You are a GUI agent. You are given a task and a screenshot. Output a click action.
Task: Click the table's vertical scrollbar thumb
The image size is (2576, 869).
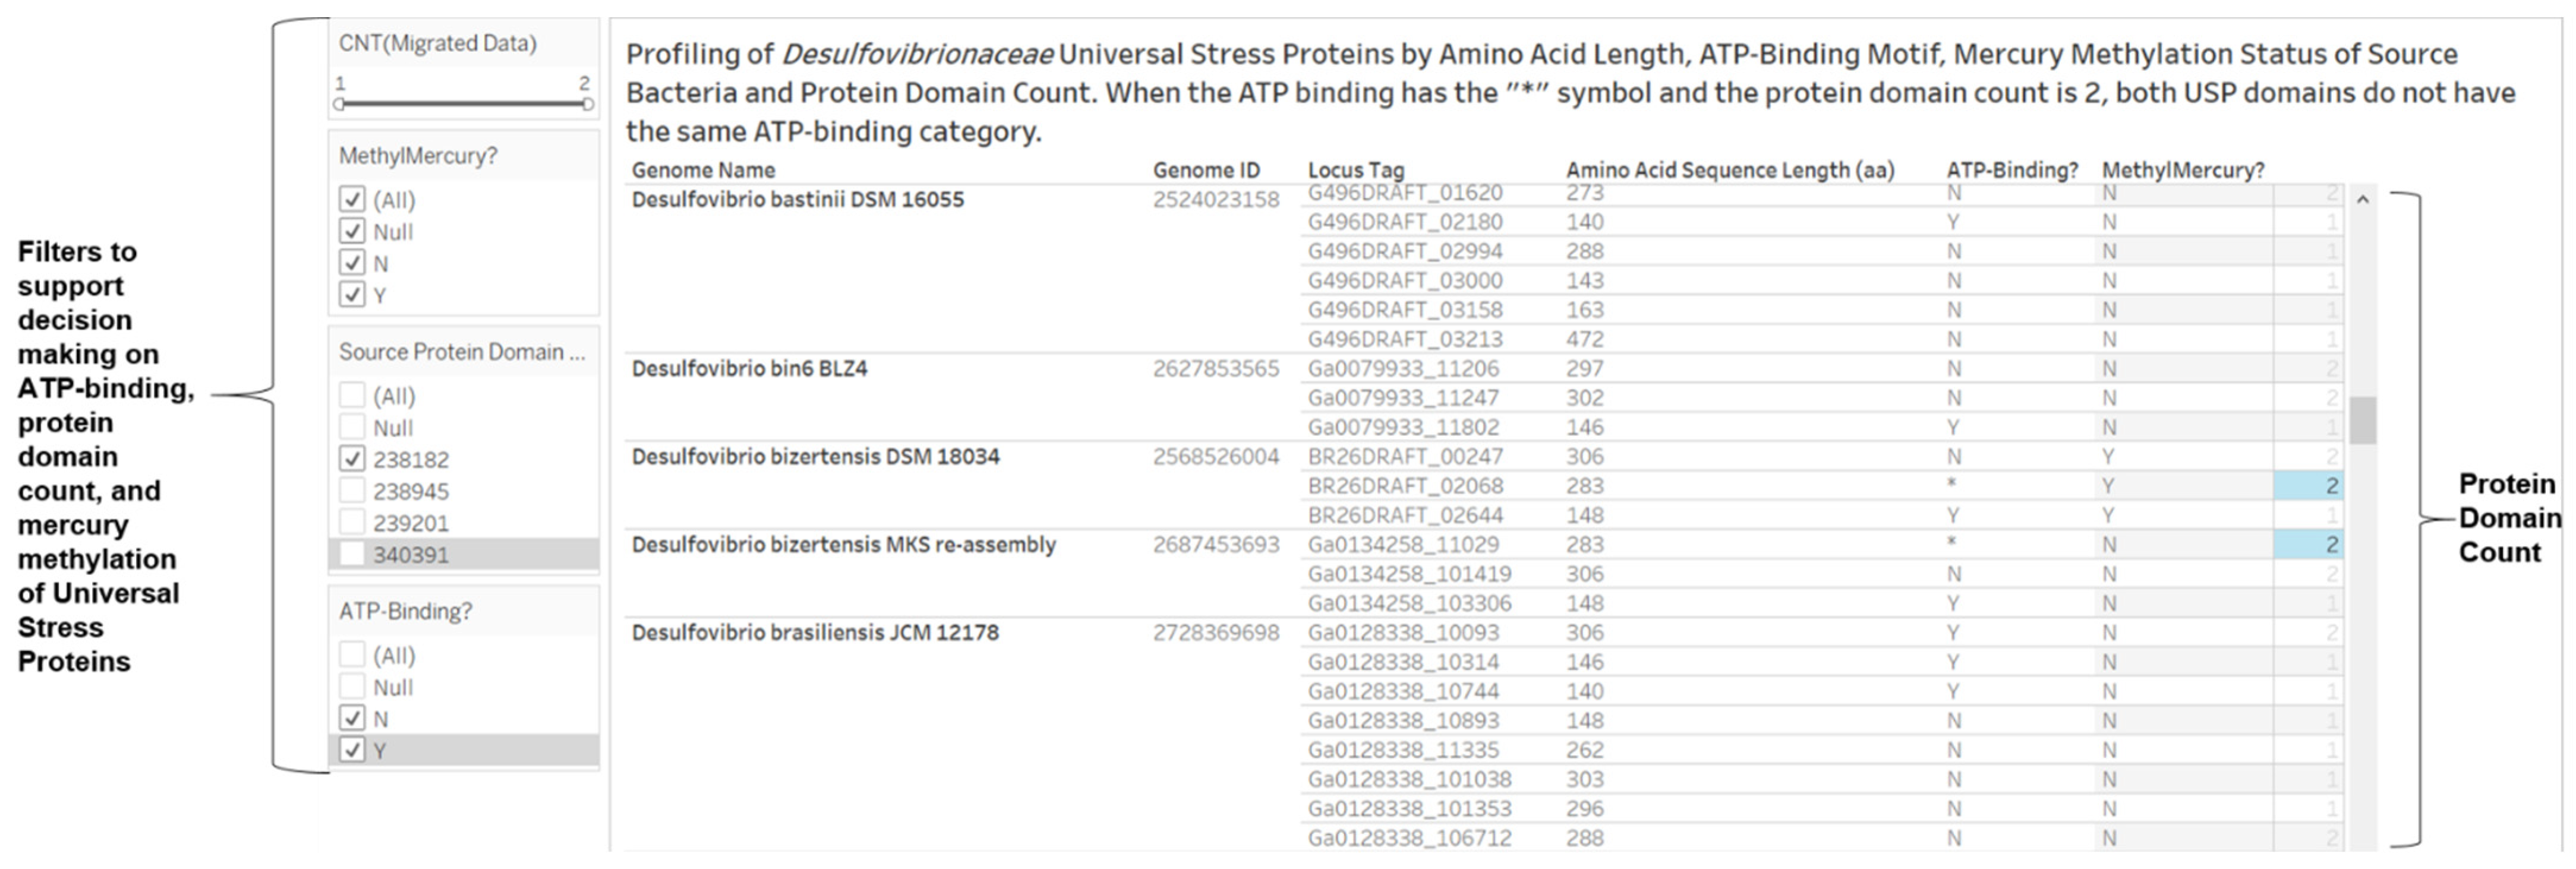click(2362, 420)
